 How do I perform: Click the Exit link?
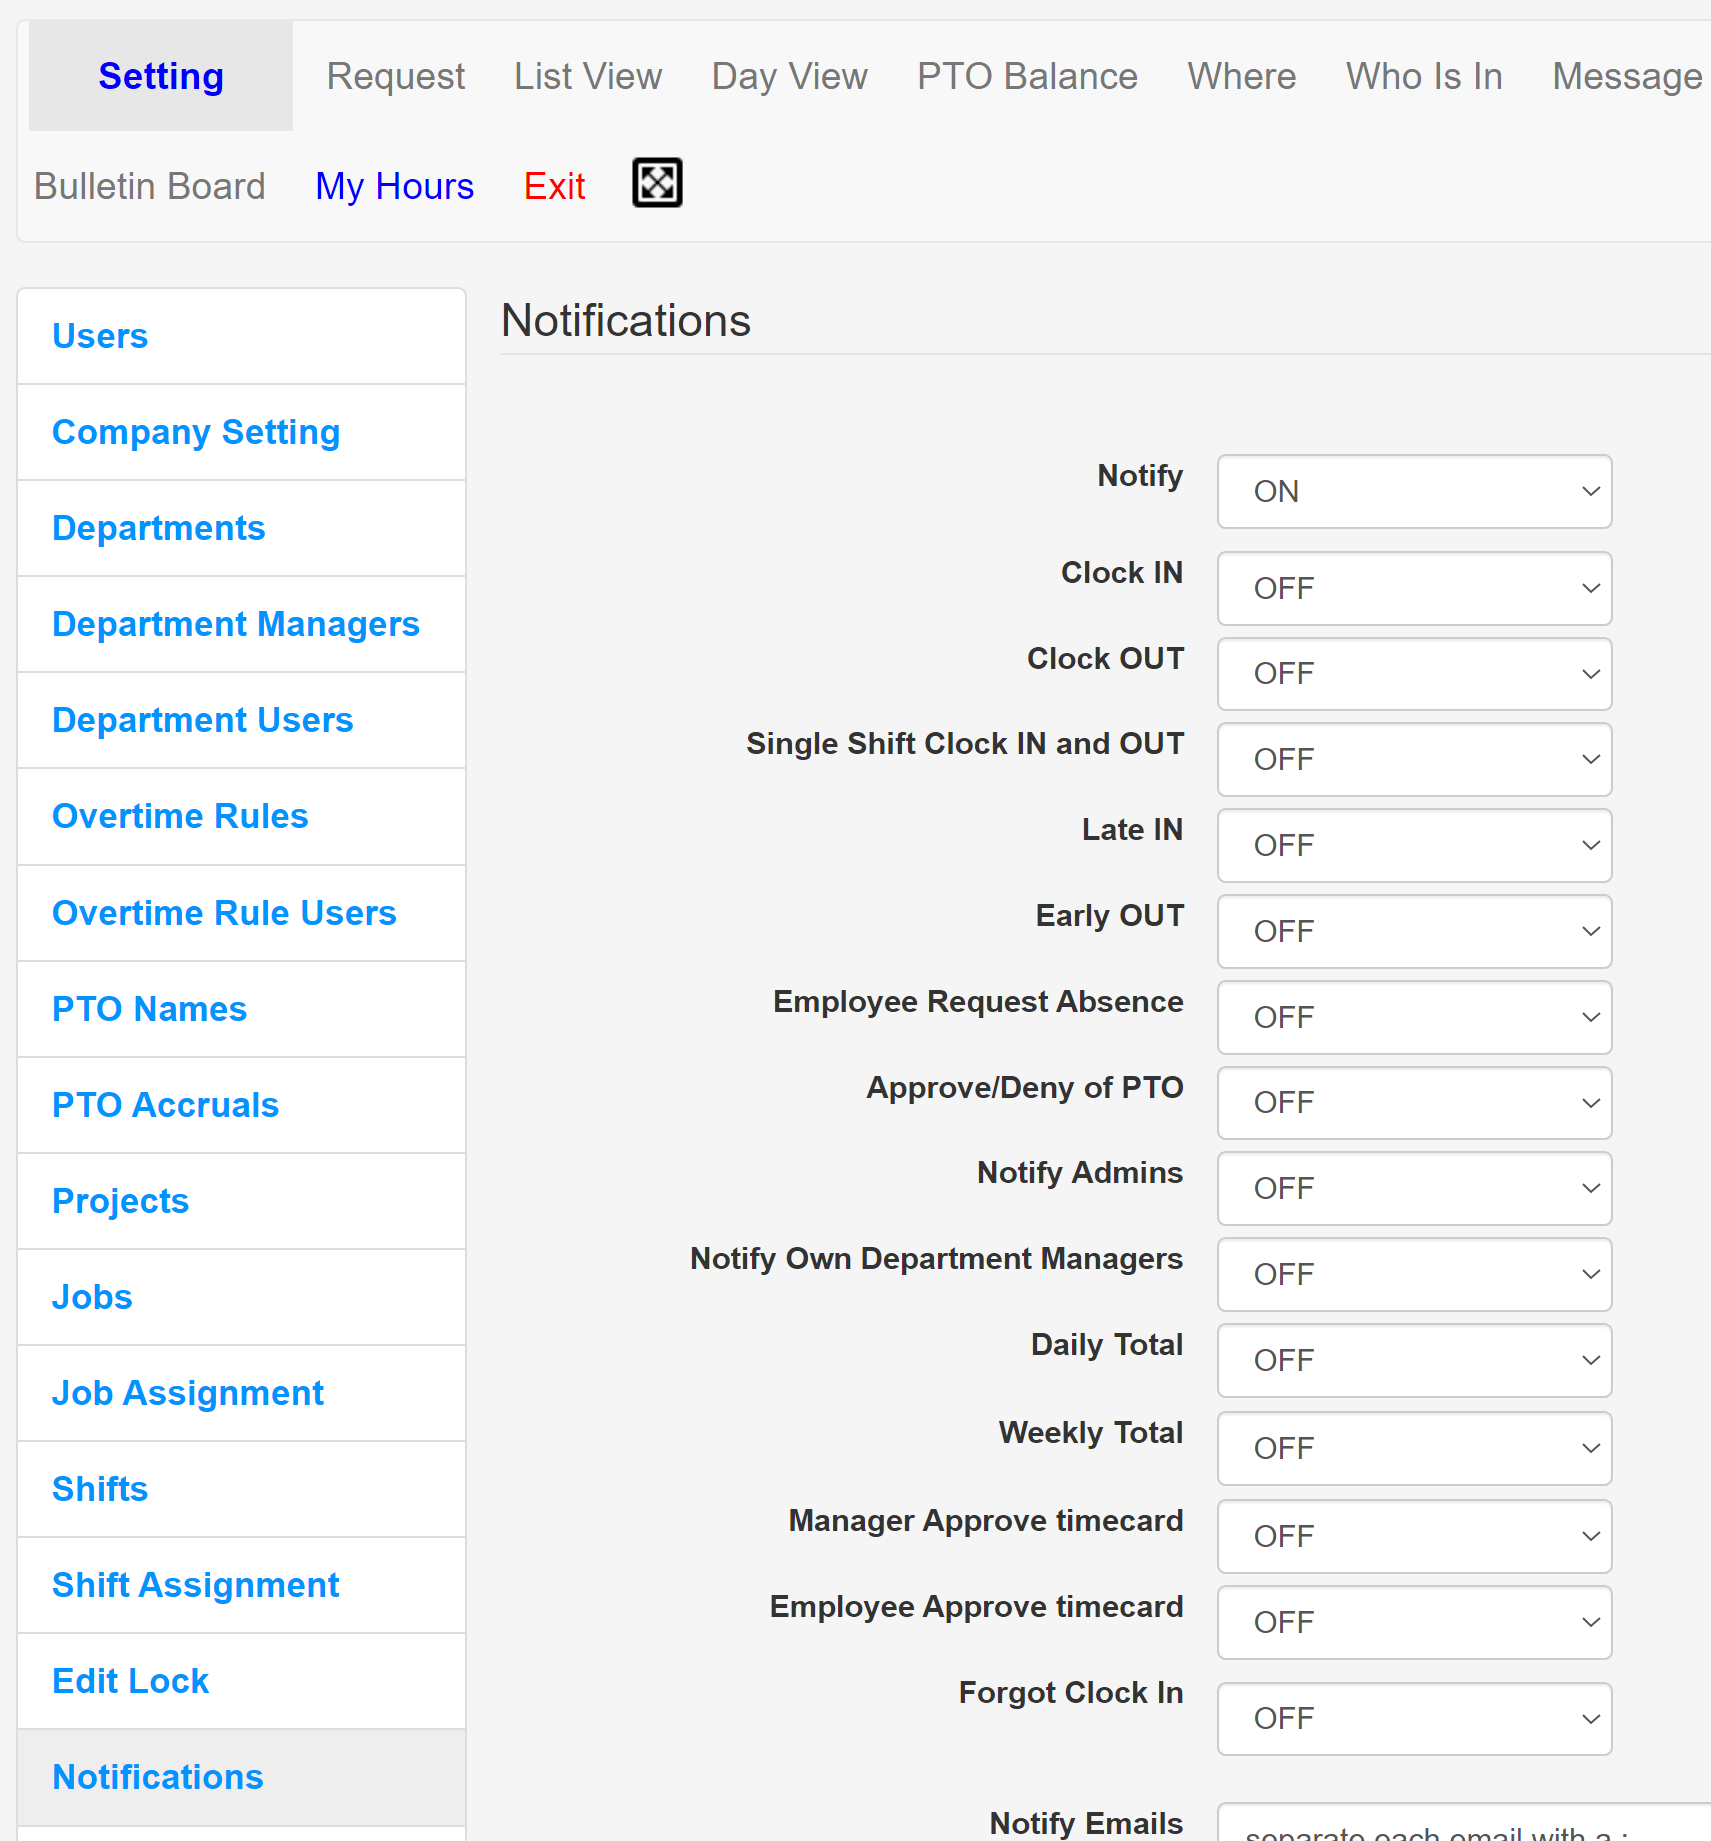pos(554,185)
